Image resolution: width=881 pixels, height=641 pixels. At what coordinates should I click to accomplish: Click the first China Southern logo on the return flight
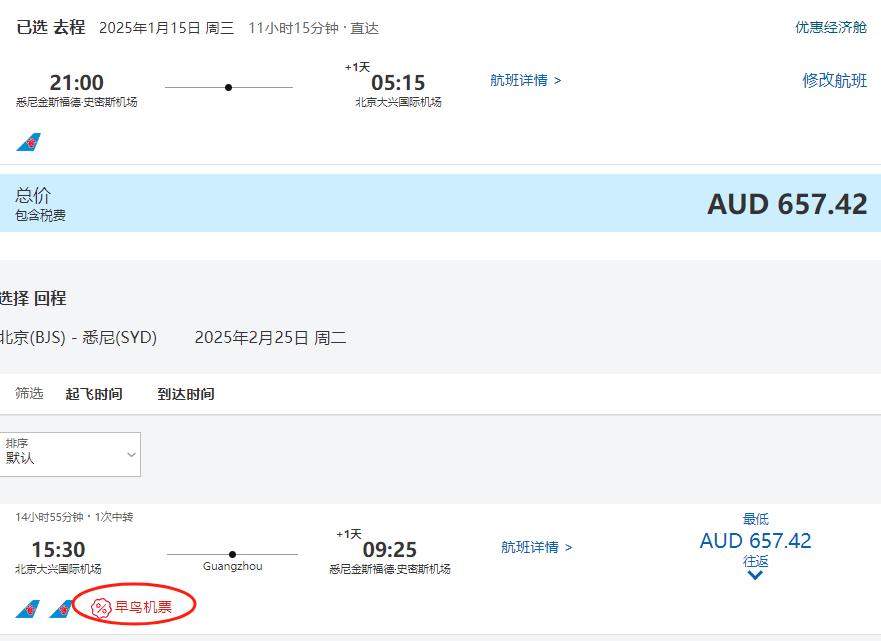tap(28, 608)
